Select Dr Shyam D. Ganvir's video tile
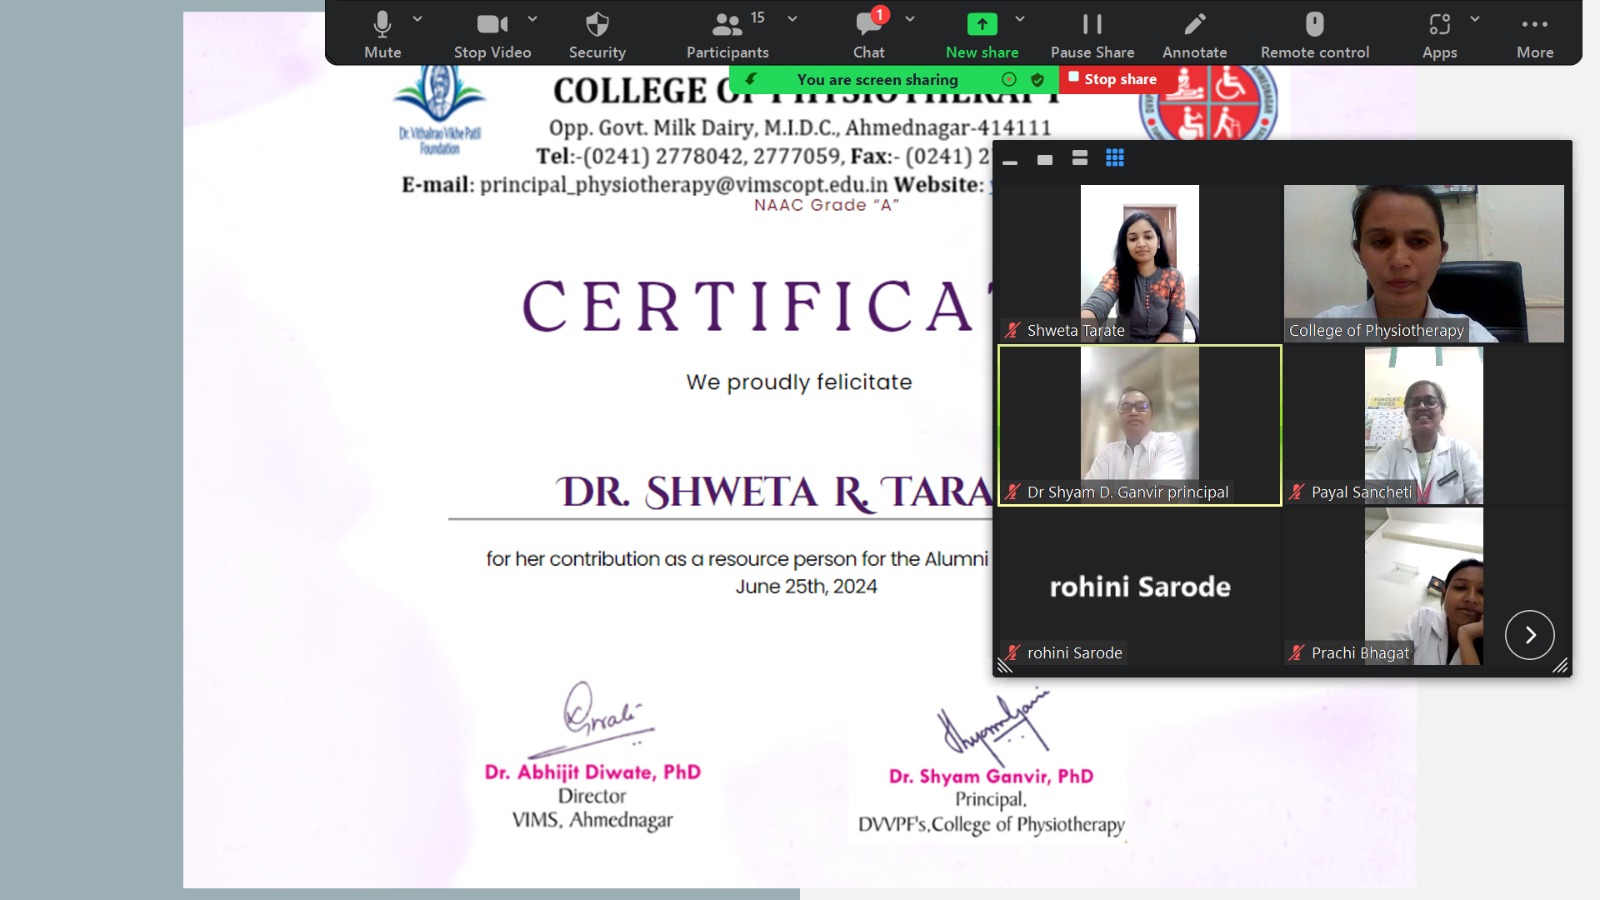1600x900 pixels. point(1140,426)
